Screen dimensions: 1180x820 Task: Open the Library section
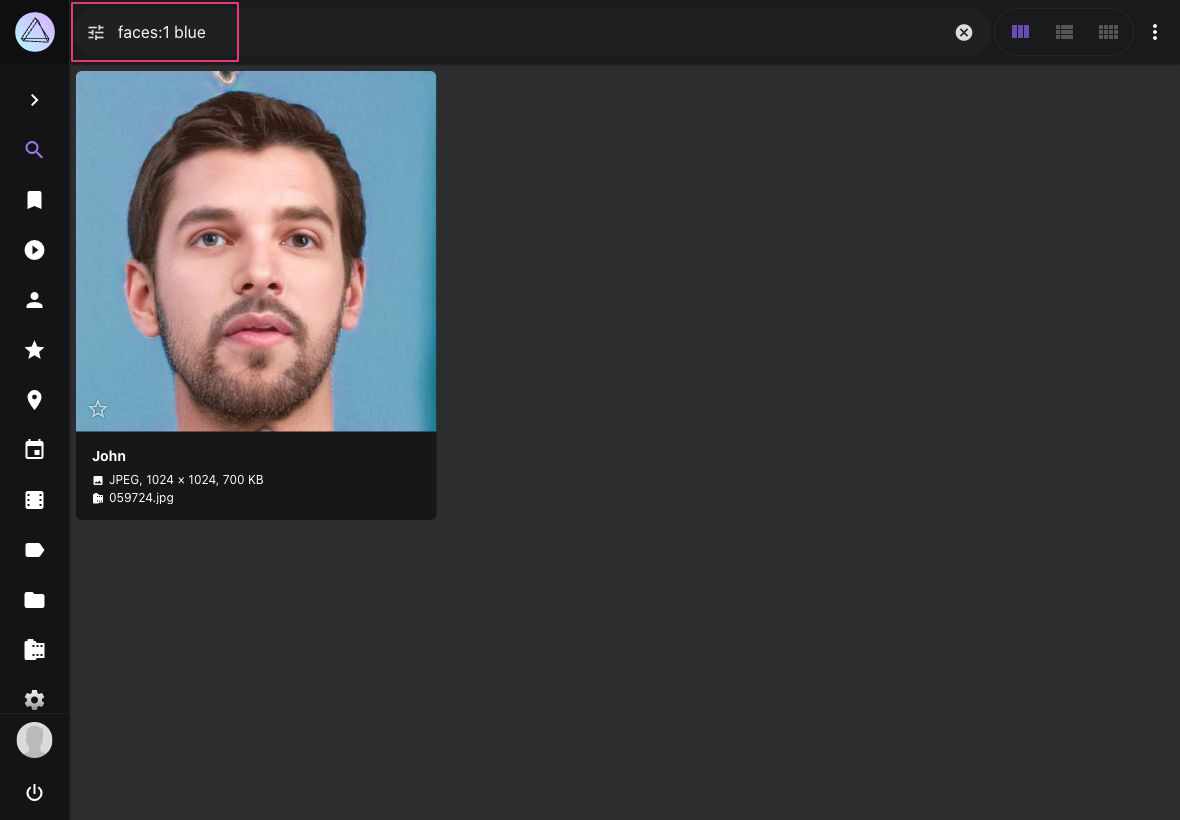[x=35, y=650]
